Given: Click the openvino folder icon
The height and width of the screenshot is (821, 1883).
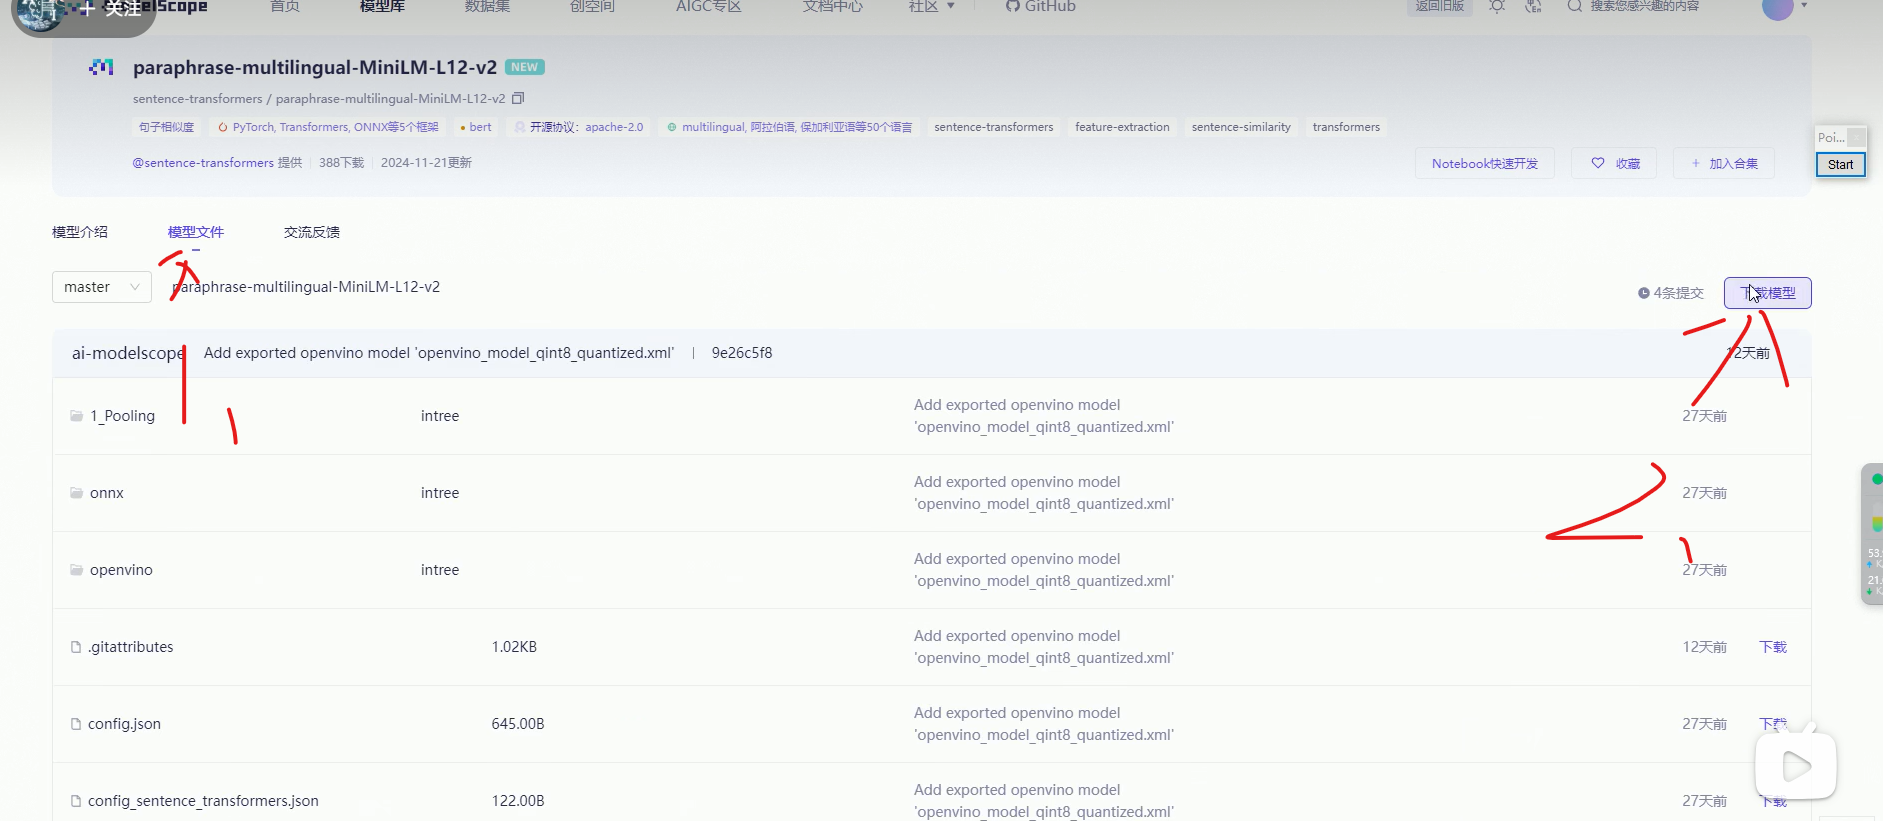Looking at the screenshot, I should pyautogui.click(x=76, y=569).
